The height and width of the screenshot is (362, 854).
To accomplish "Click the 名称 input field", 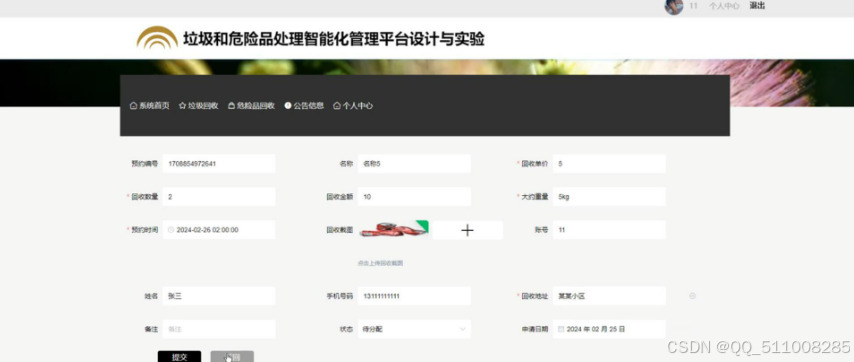I will tap(414, 164).
